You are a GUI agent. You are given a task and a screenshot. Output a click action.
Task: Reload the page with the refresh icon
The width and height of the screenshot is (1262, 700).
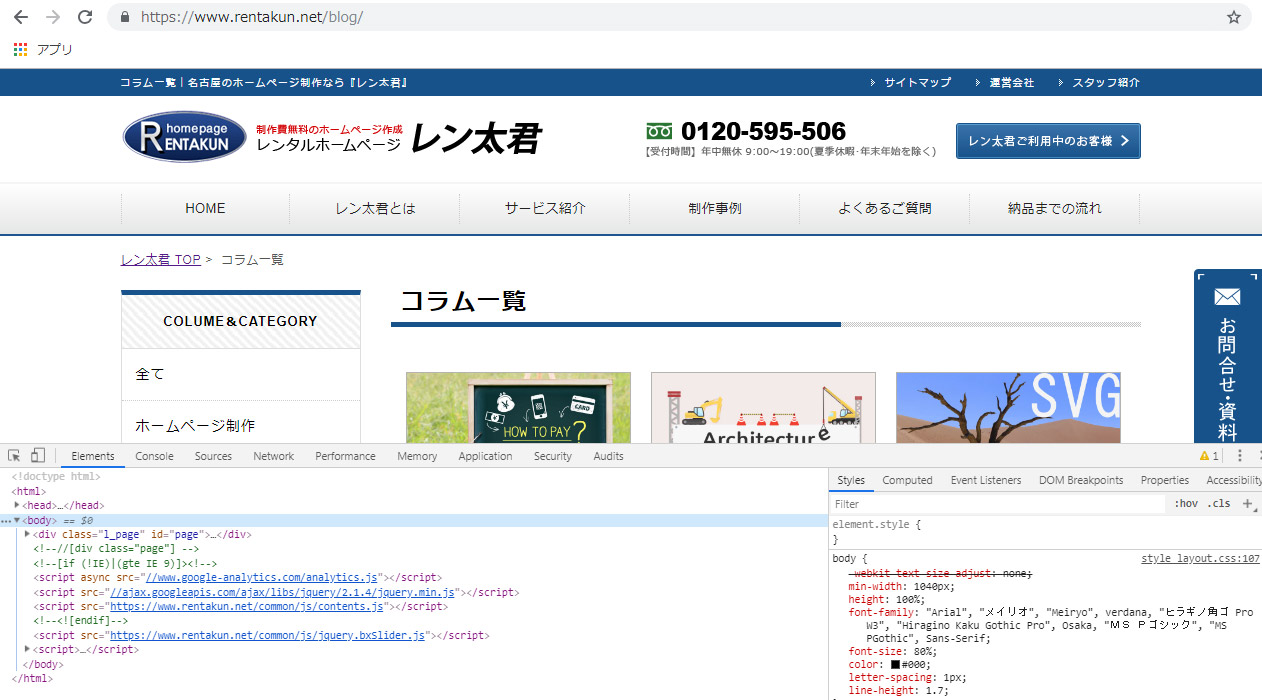point(85,17)
